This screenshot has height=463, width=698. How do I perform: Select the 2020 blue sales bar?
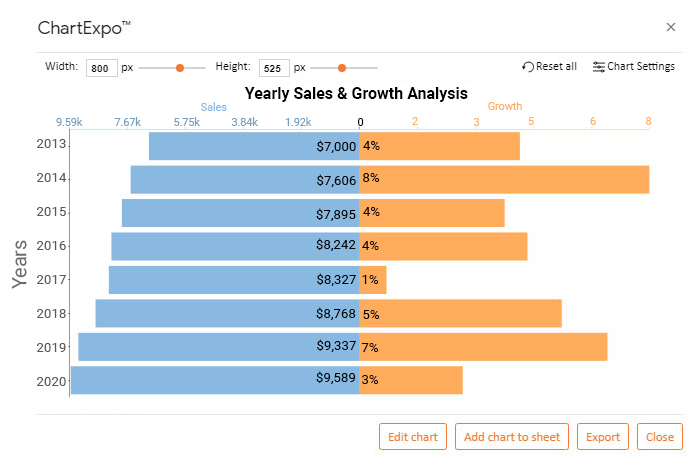tap(215, 380)
